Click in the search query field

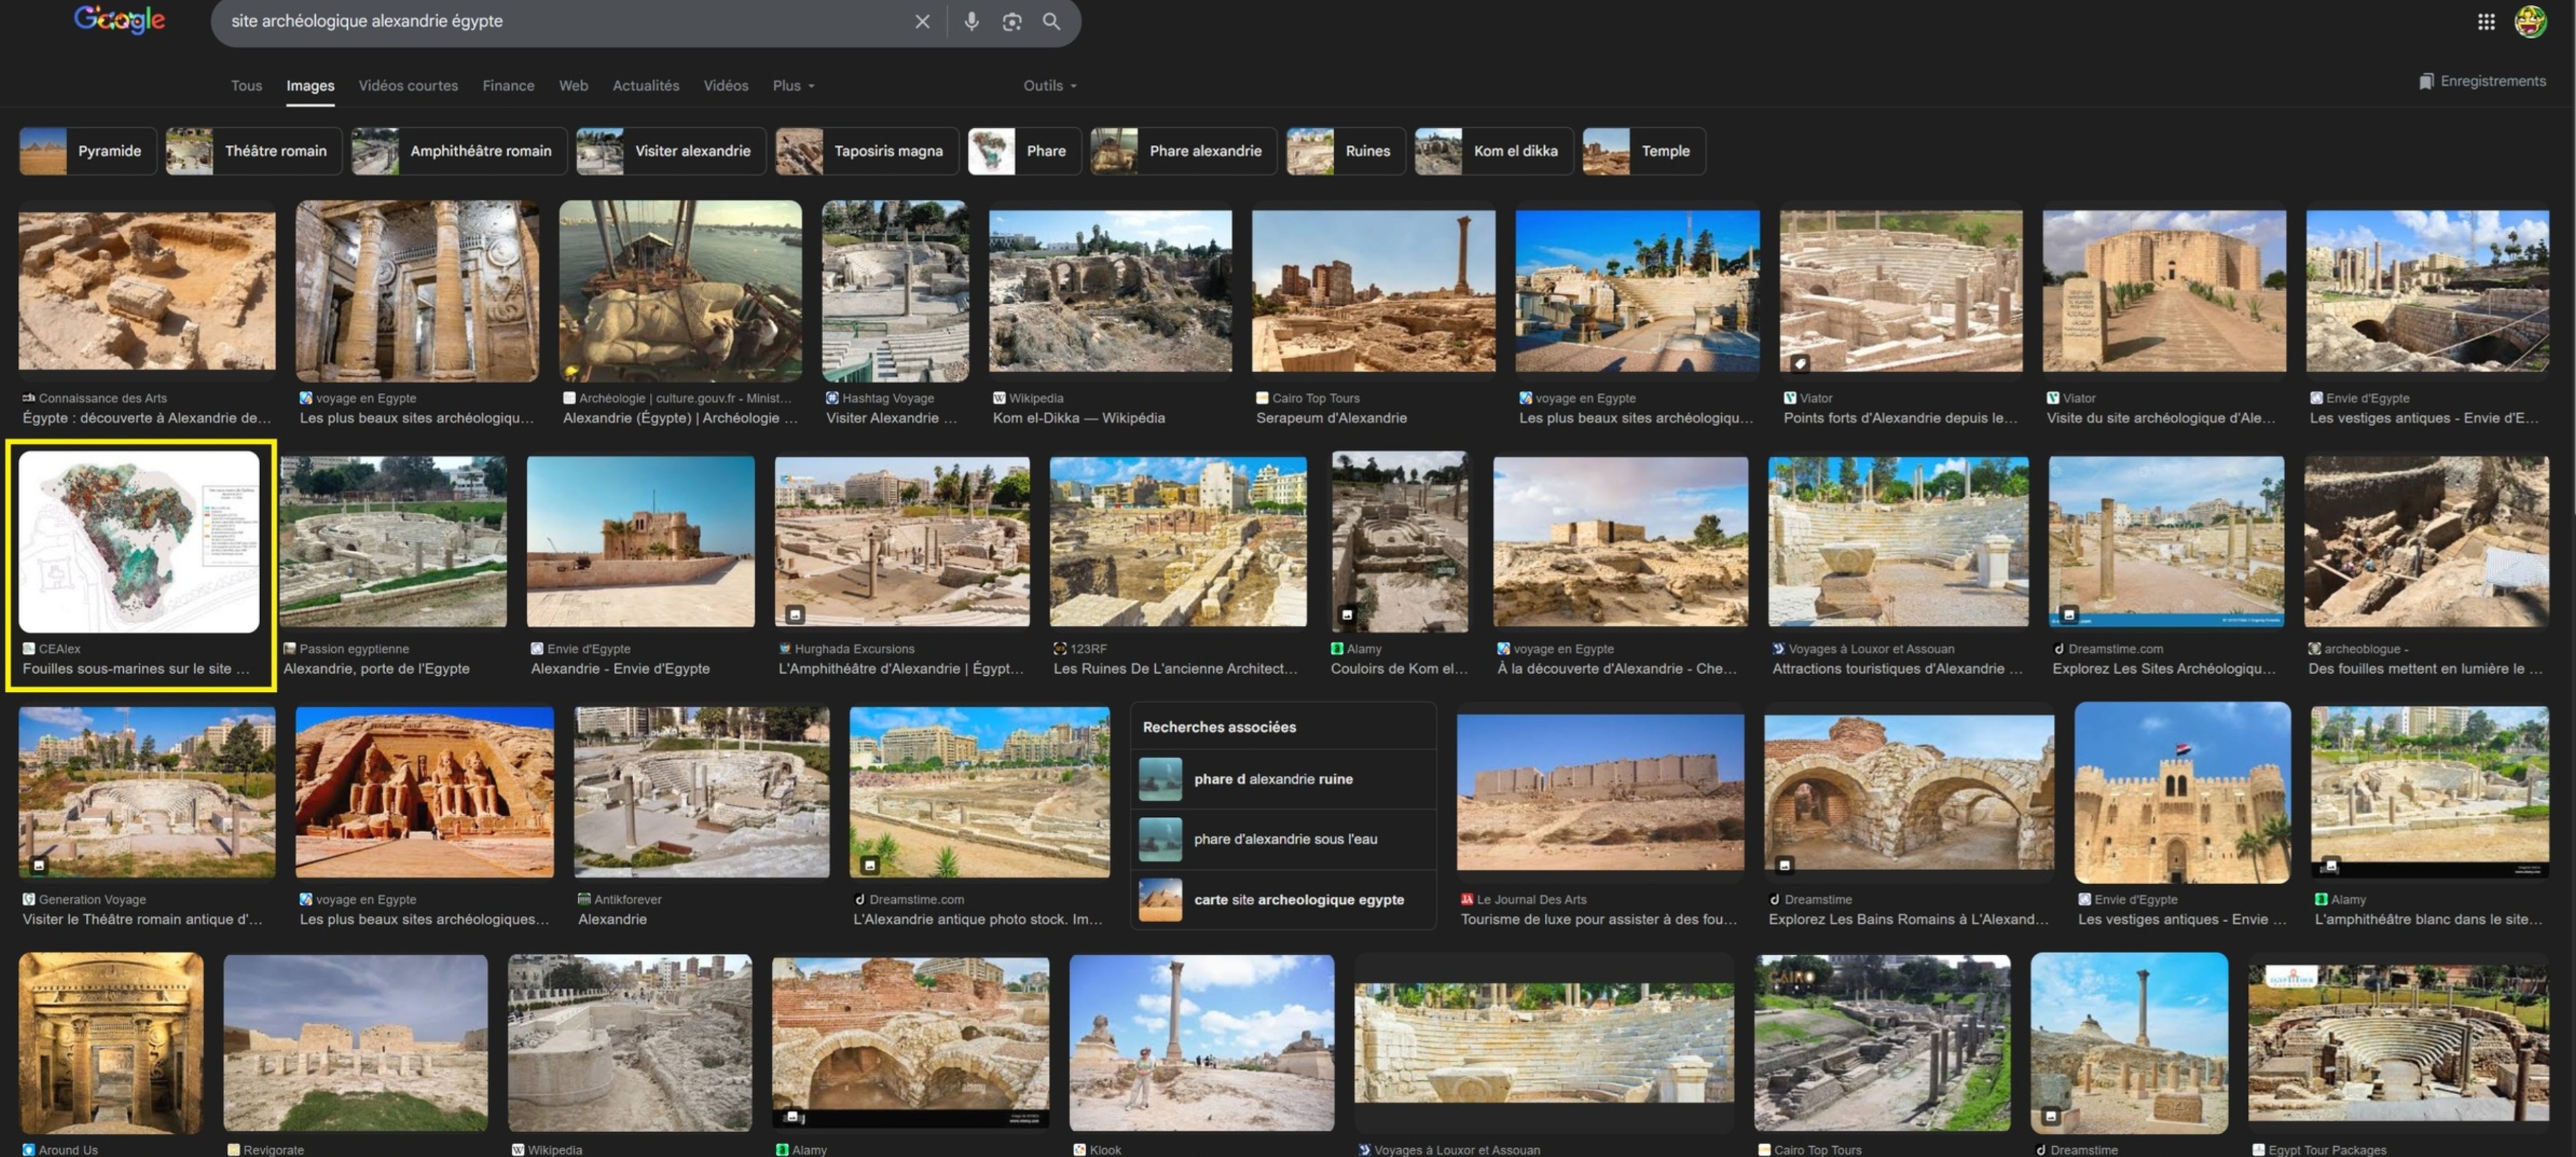(560, 21)
